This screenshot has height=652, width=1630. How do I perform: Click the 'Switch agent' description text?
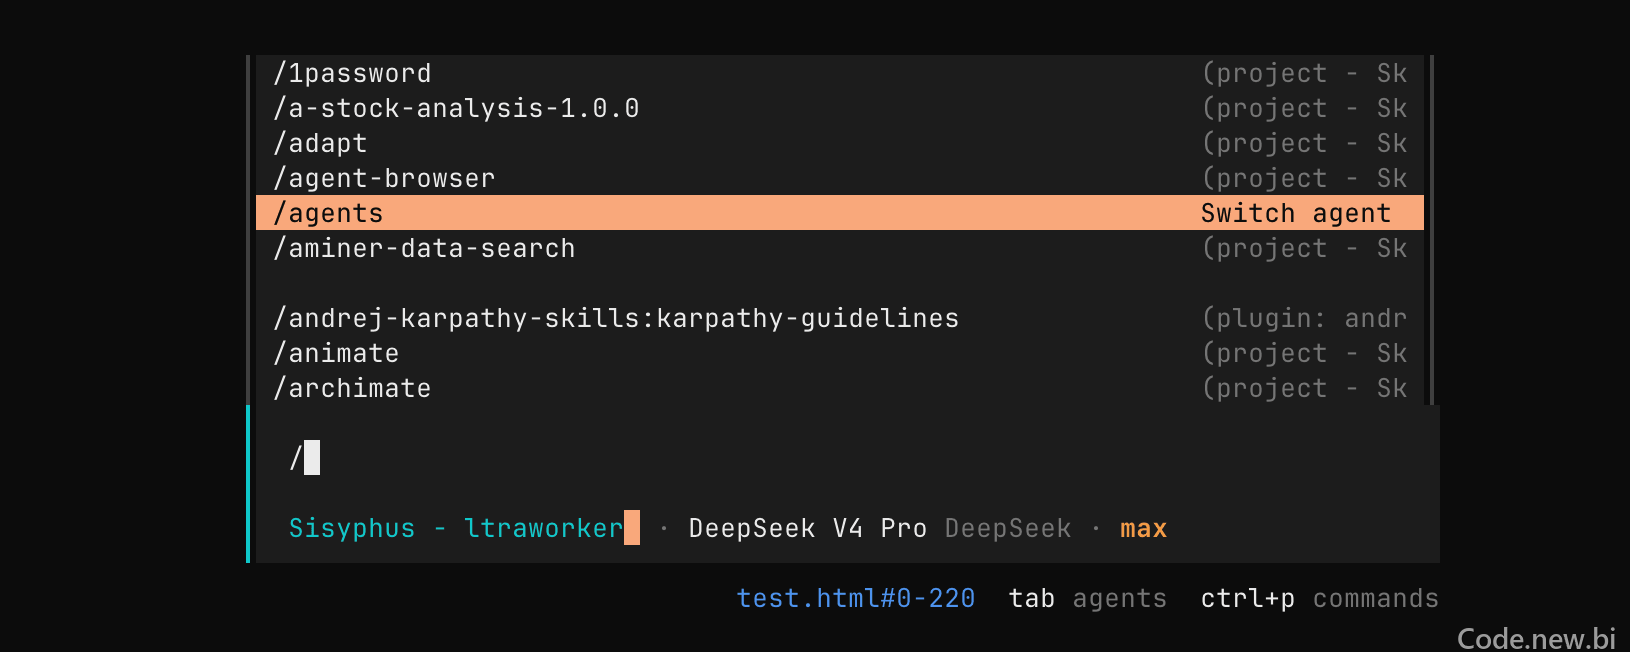point(1295,213)
